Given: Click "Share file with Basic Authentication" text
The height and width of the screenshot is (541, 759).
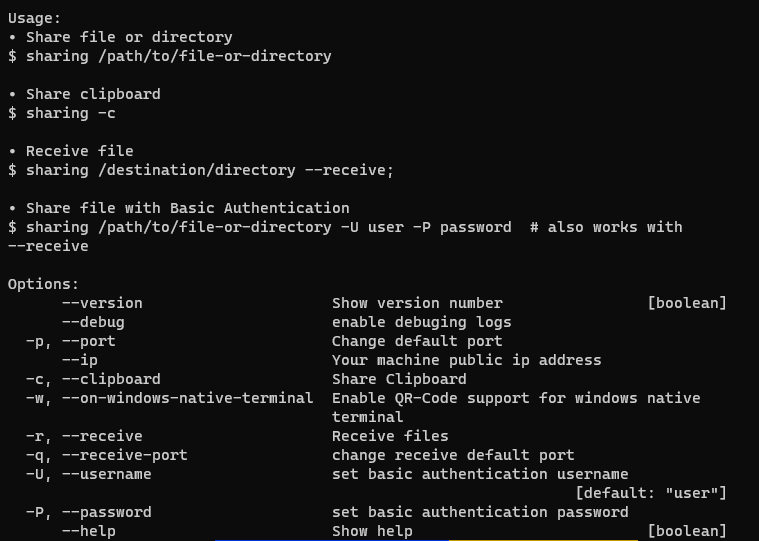Looking at the screenshot, I should [188, 208].
